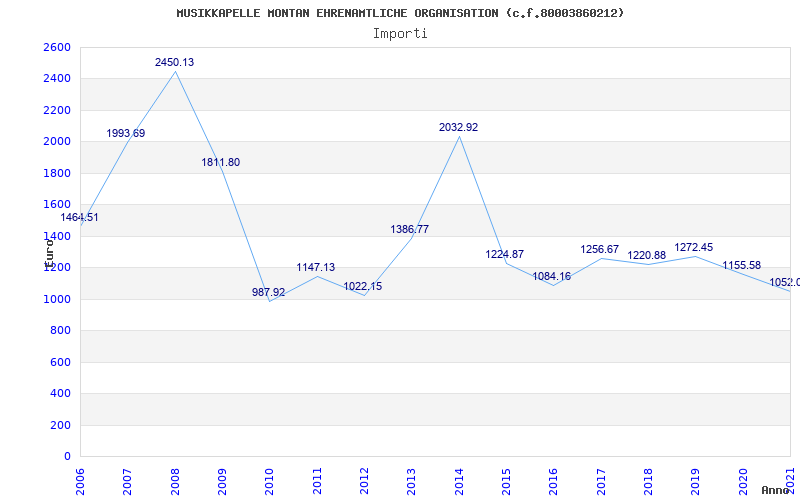The height and width of the screenshot is (500, 800).
Task: Select the 1155.58 data label
Action: [741, 265]
